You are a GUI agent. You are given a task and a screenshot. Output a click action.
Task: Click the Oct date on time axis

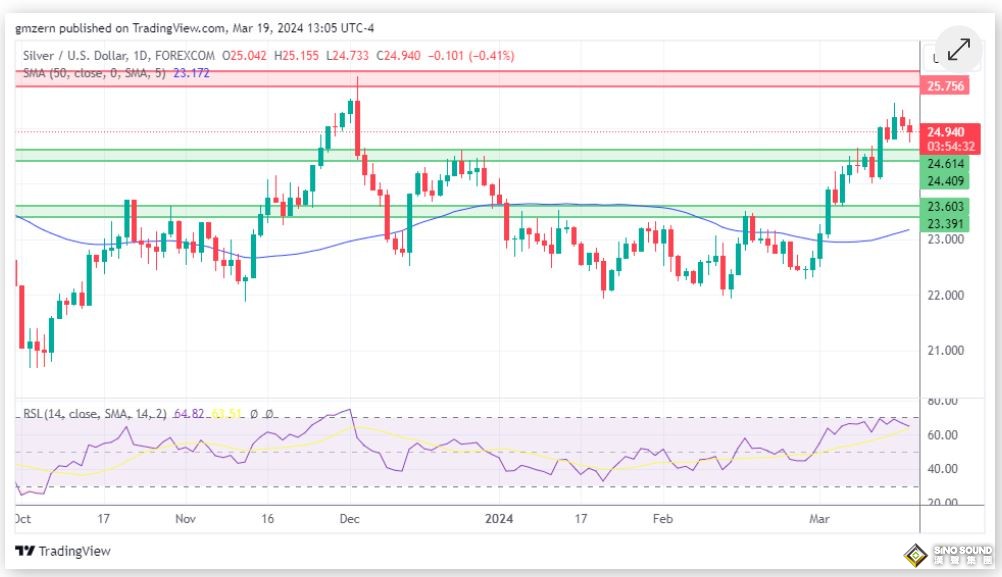(22, 520)
